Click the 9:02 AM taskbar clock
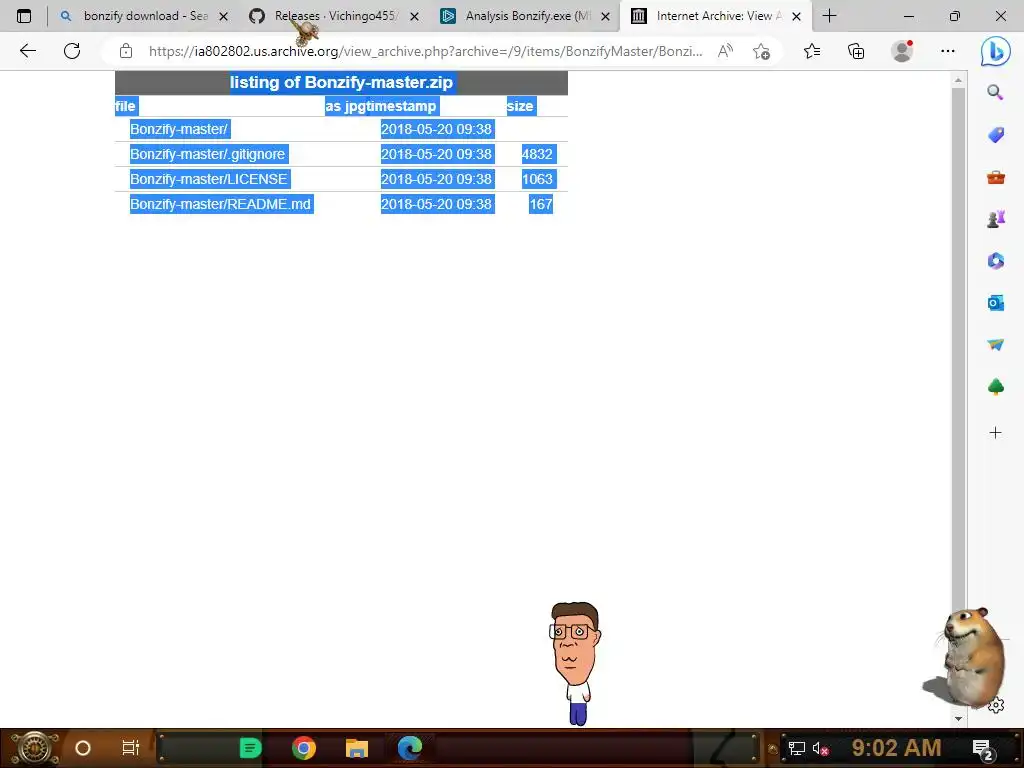1024x768 pixels. (x=896, y=748)
